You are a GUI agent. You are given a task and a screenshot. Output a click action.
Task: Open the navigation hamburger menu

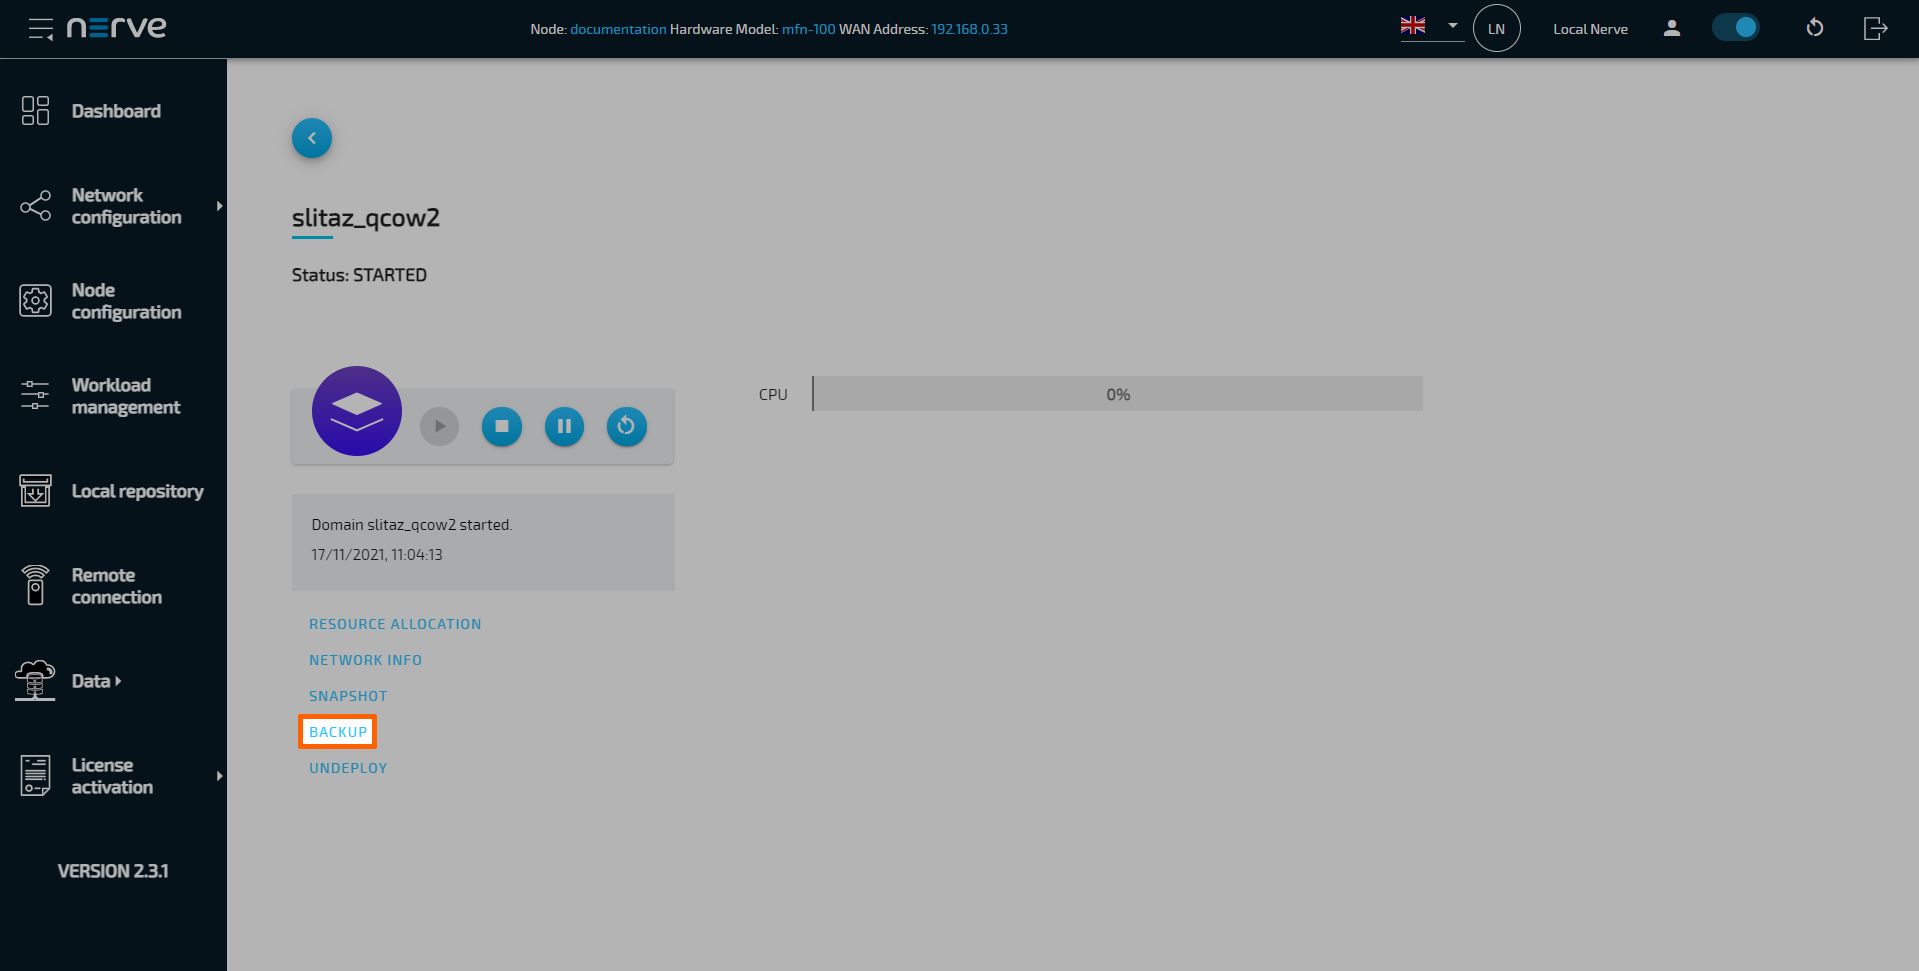pyautogui.click(x=40, y=28)
